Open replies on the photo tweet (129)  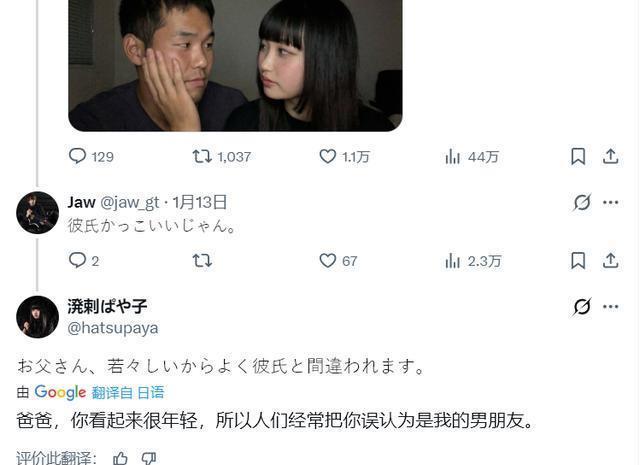[x=91, y=156]
